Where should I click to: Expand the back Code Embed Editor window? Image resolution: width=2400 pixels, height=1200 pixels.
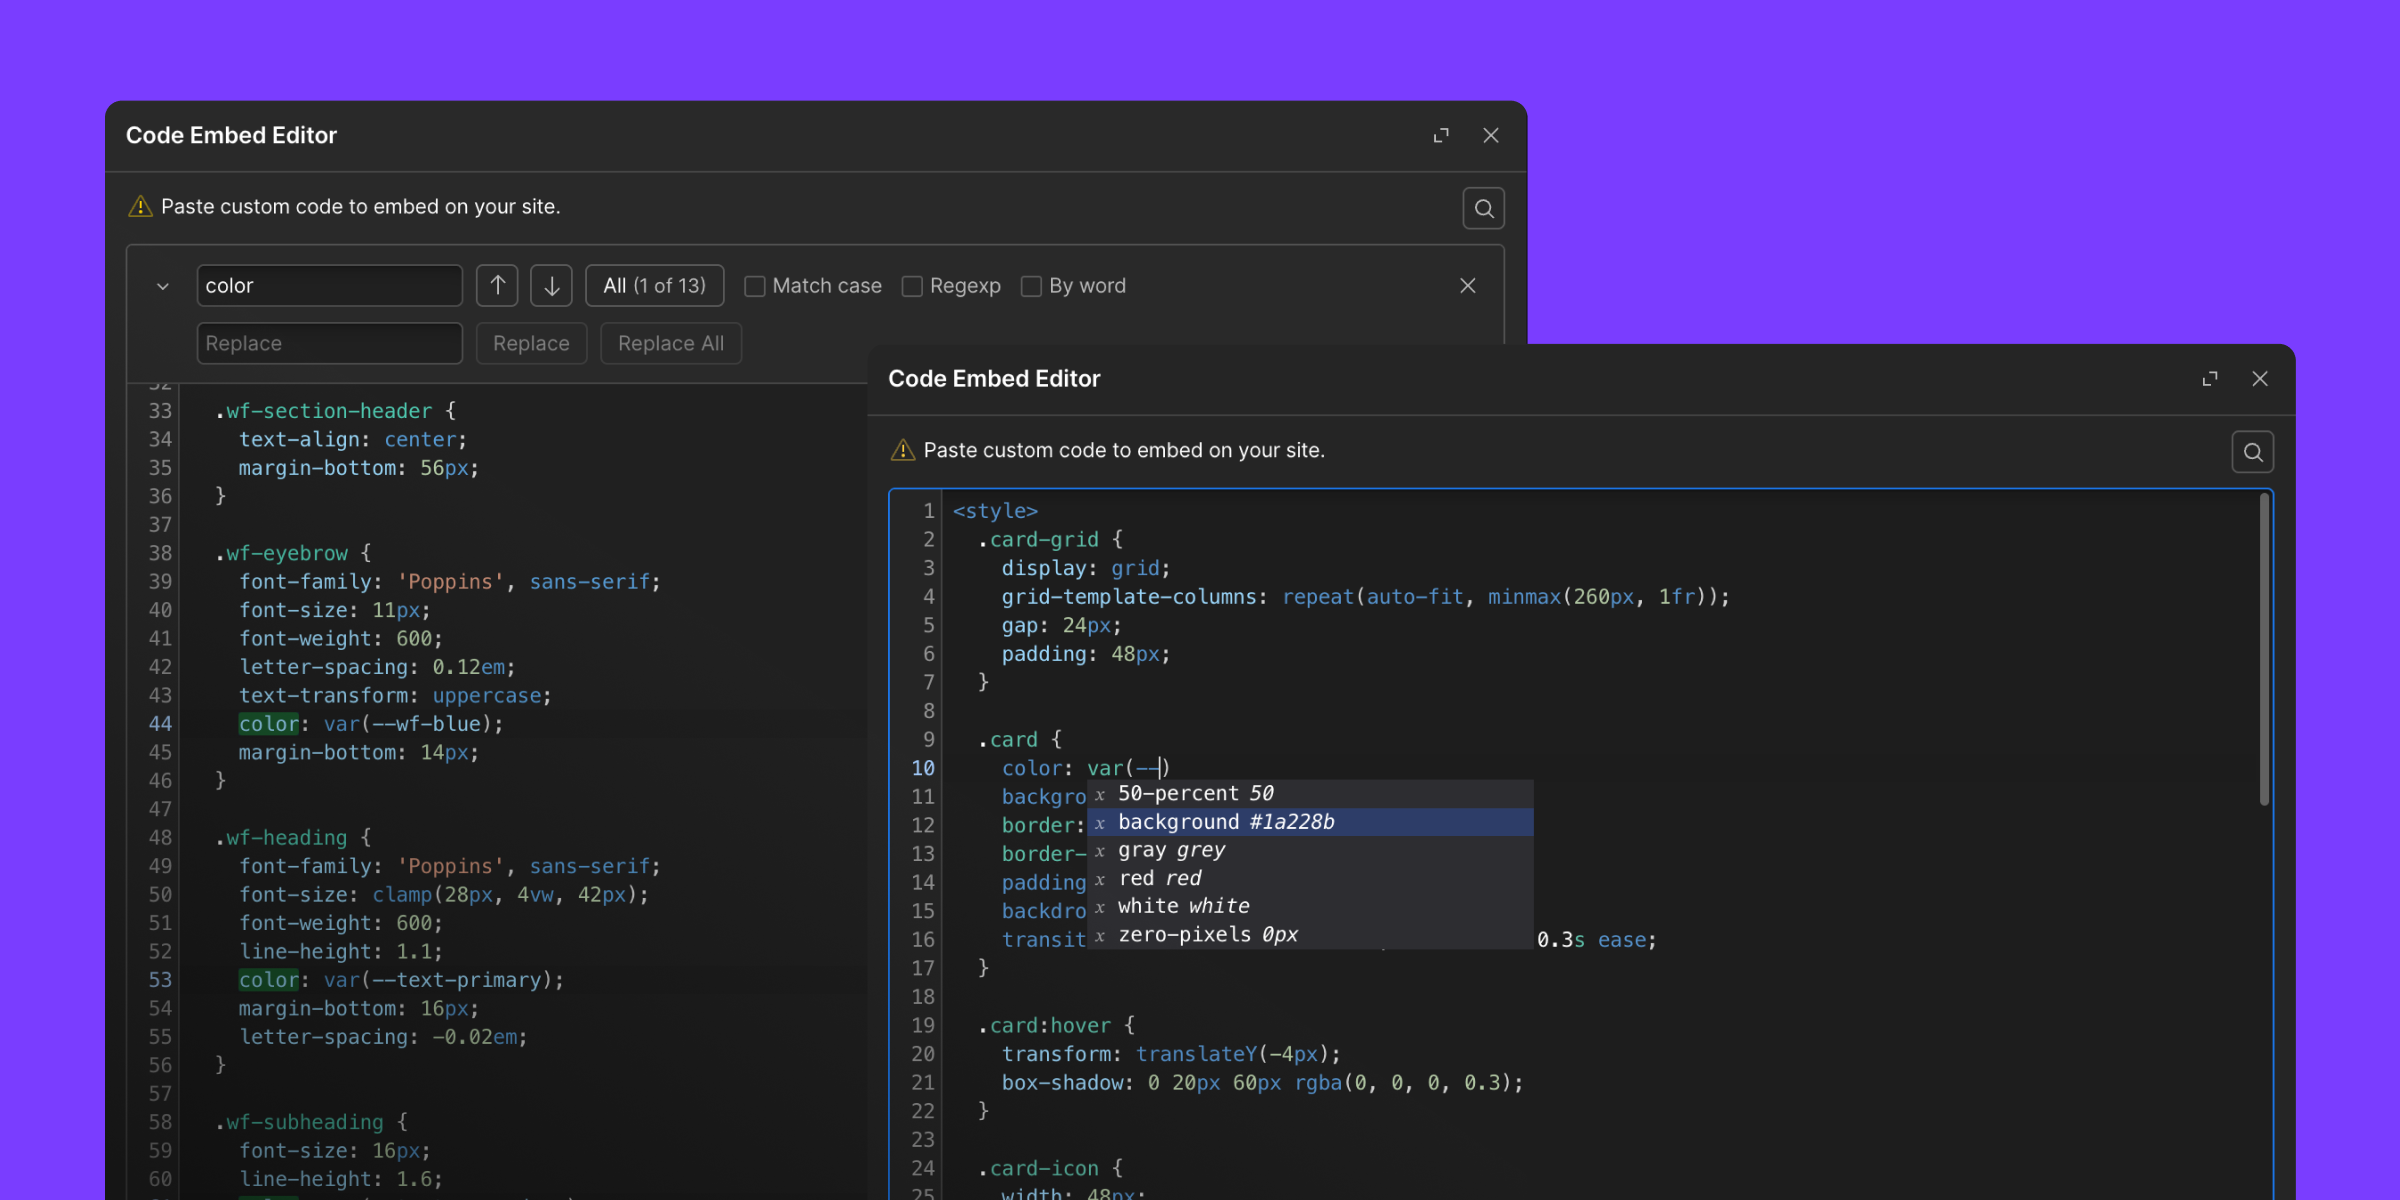pos(1442,135)
